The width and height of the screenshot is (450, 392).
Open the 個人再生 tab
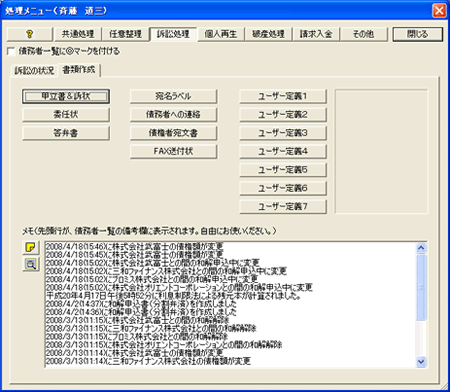tap(221, 34)
